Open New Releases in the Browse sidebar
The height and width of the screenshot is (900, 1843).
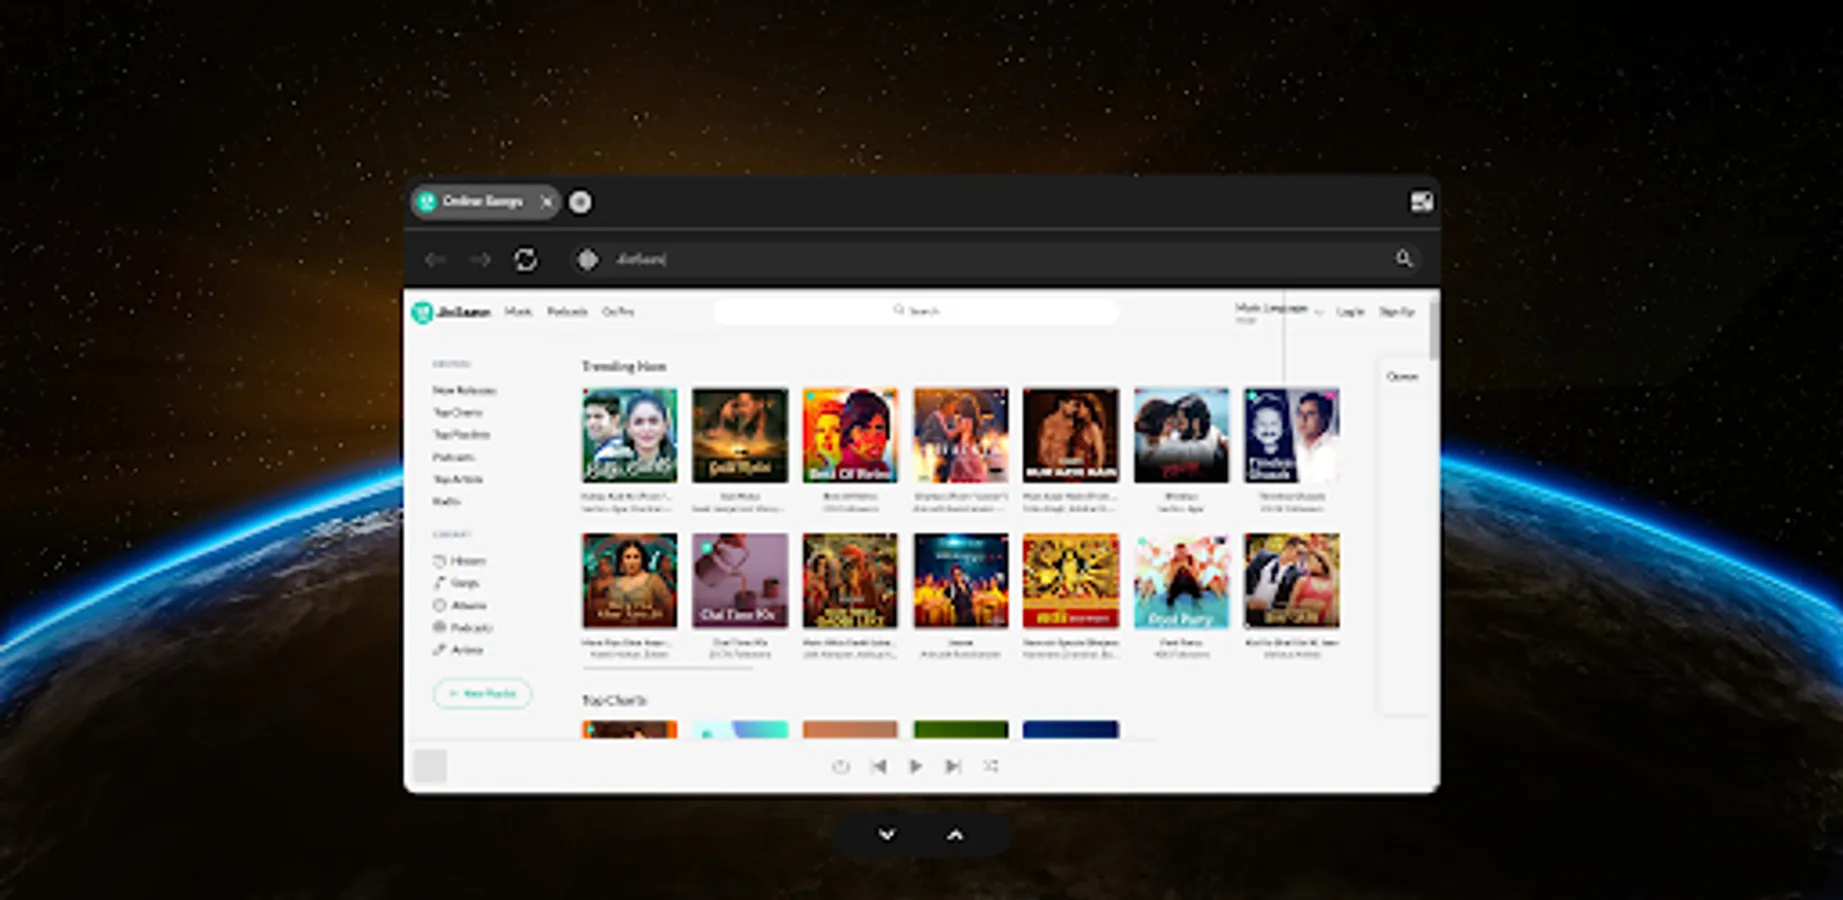point(464,391)
